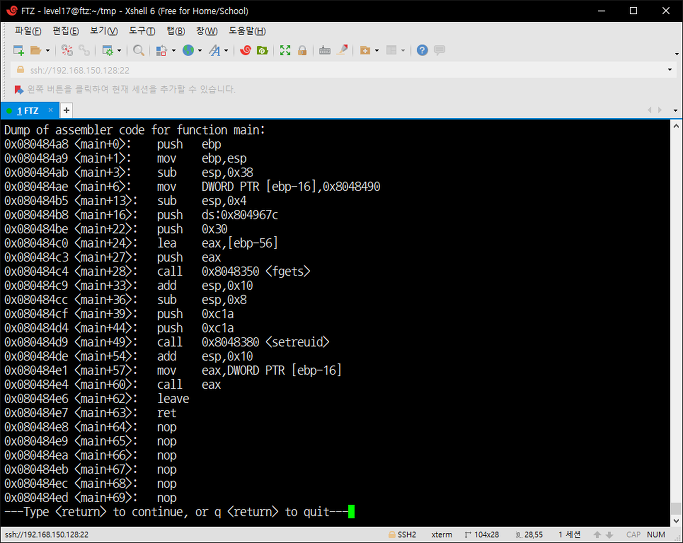
Task: Click terminal scrollbar down arrow
Action: [x=676, y=521]
